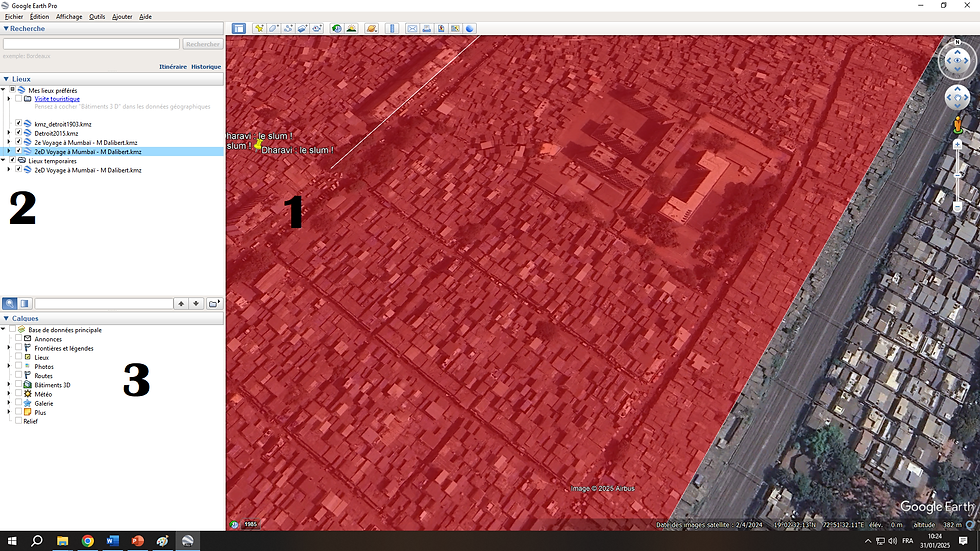Viewport: 980px width, 551px height.
Task: Click the Print icon
Action: point(426,28)
